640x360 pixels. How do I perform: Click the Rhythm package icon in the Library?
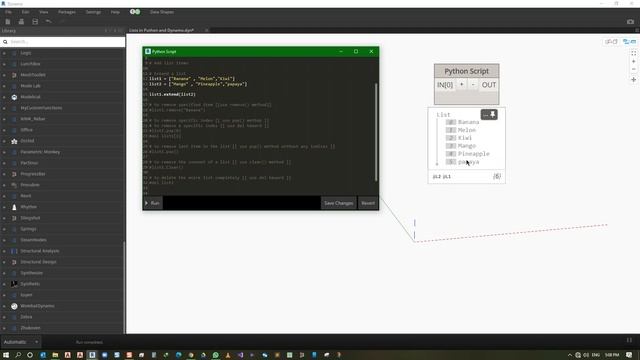pos(14,207)
